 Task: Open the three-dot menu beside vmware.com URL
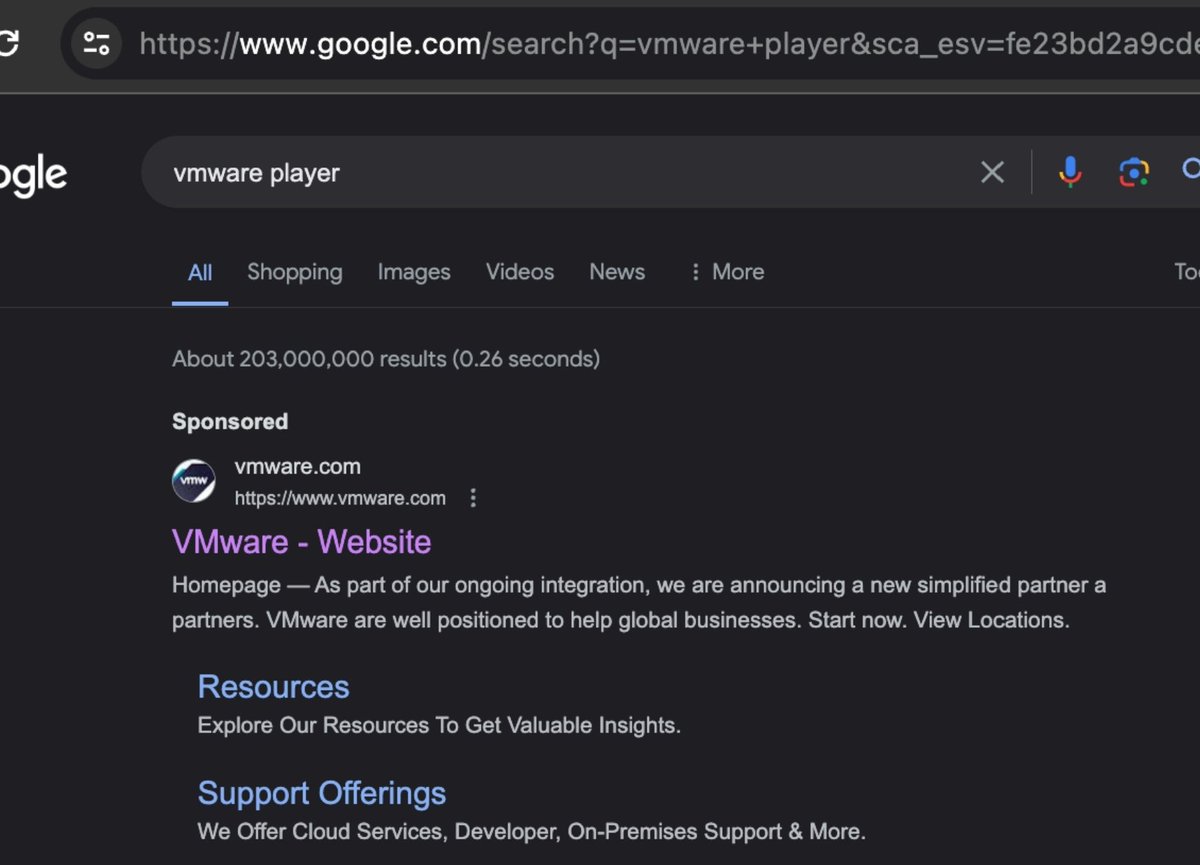[474, 498]
